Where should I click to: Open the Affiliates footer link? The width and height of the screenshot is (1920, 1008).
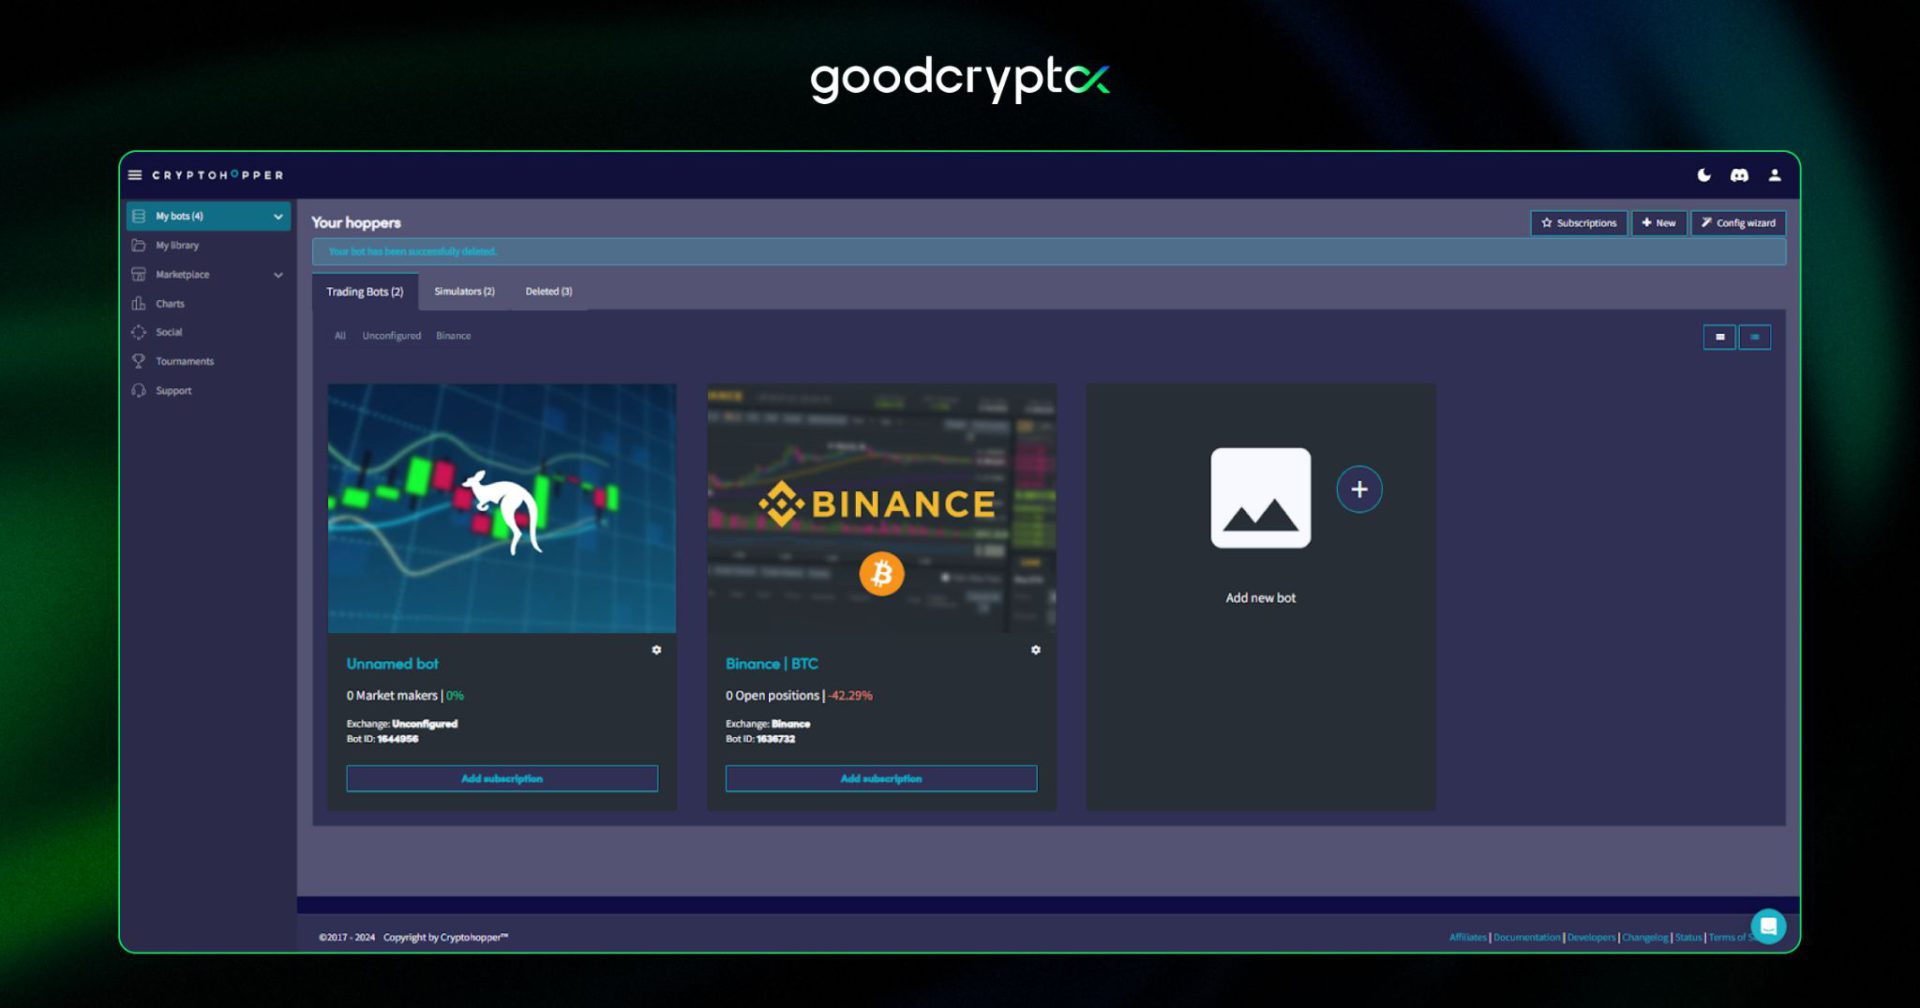tap(1468, 938)
